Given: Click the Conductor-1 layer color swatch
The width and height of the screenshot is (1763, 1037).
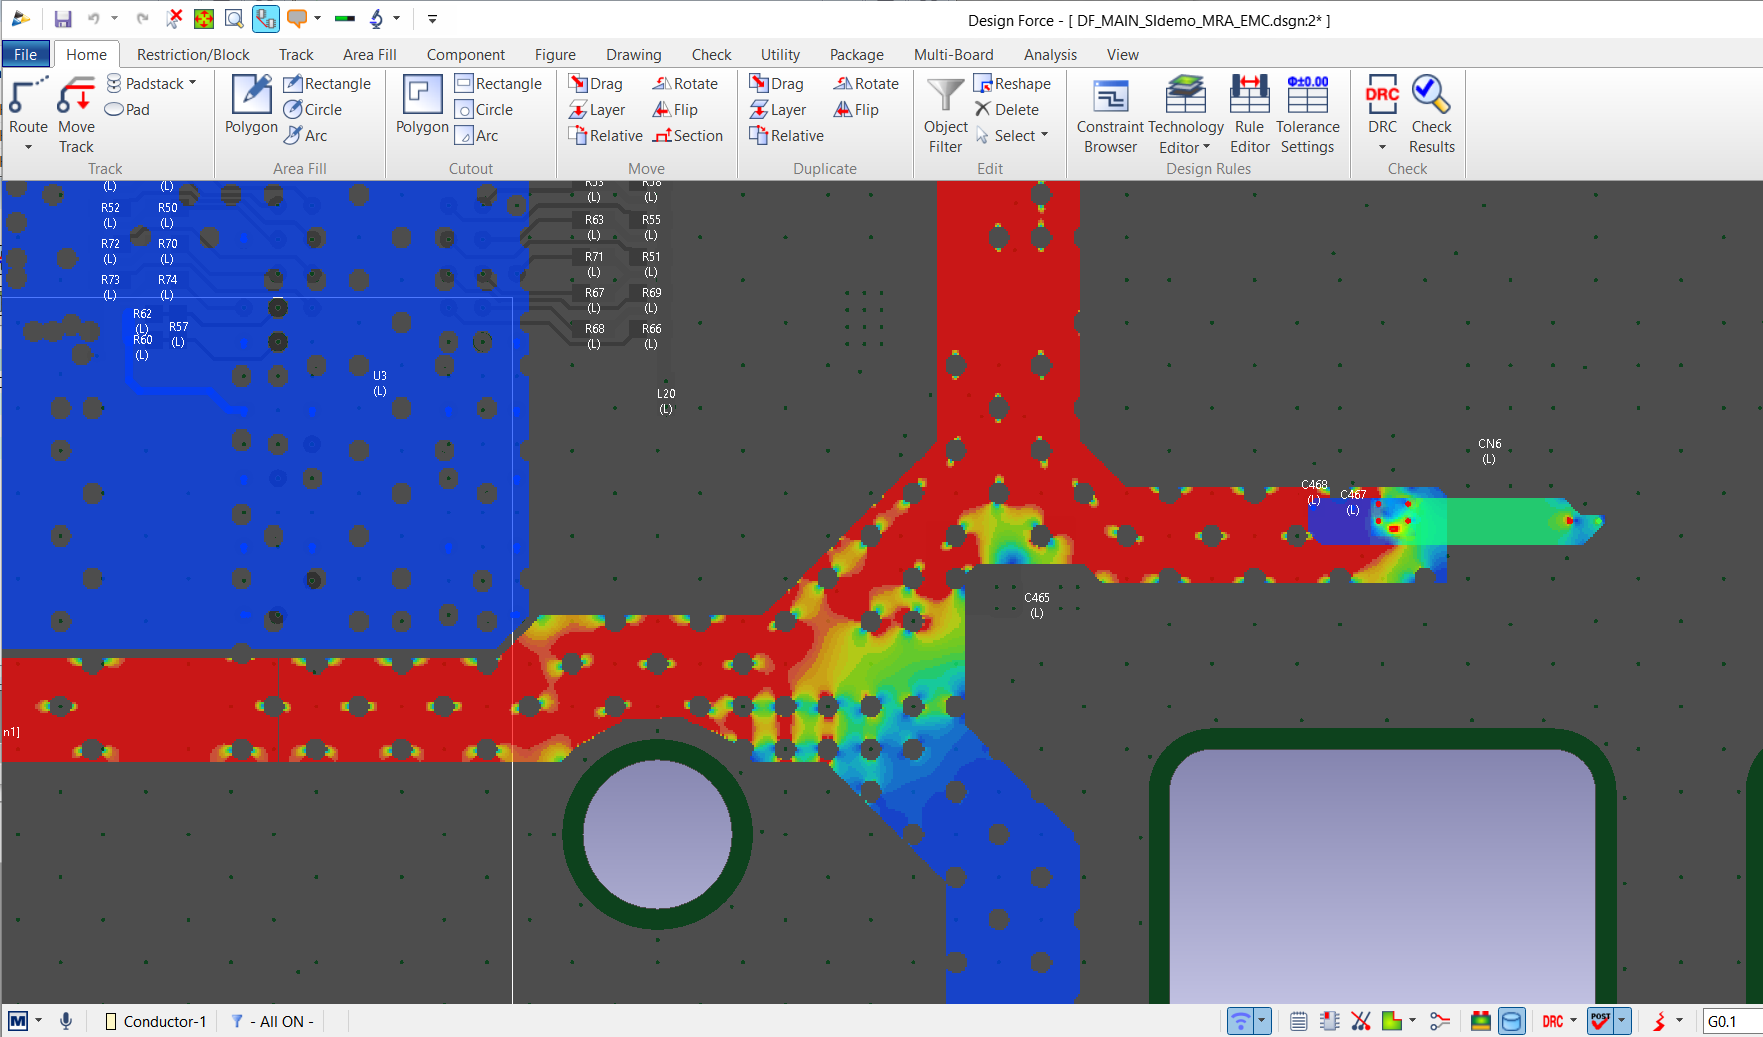Looking at the screenshot, I should [x=111, y=1021].
